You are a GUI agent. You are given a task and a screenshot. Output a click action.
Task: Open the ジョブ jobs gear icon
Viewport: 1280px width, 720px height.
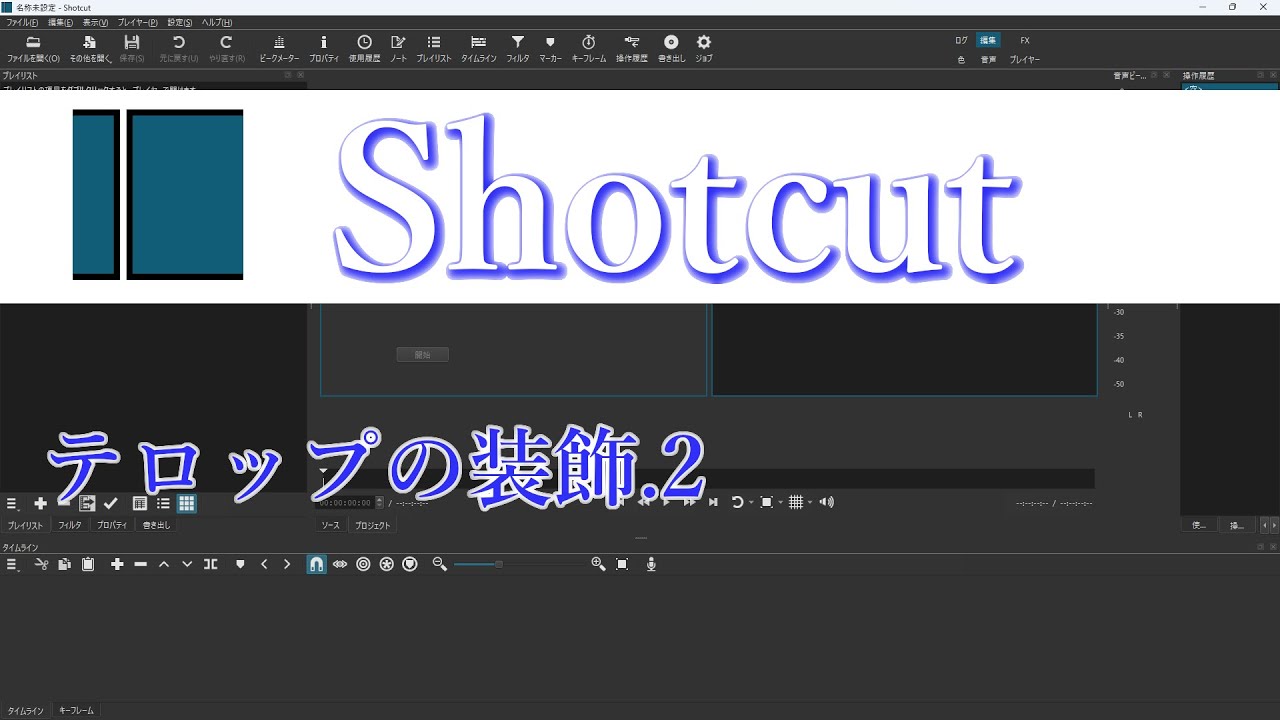point(704,48)
